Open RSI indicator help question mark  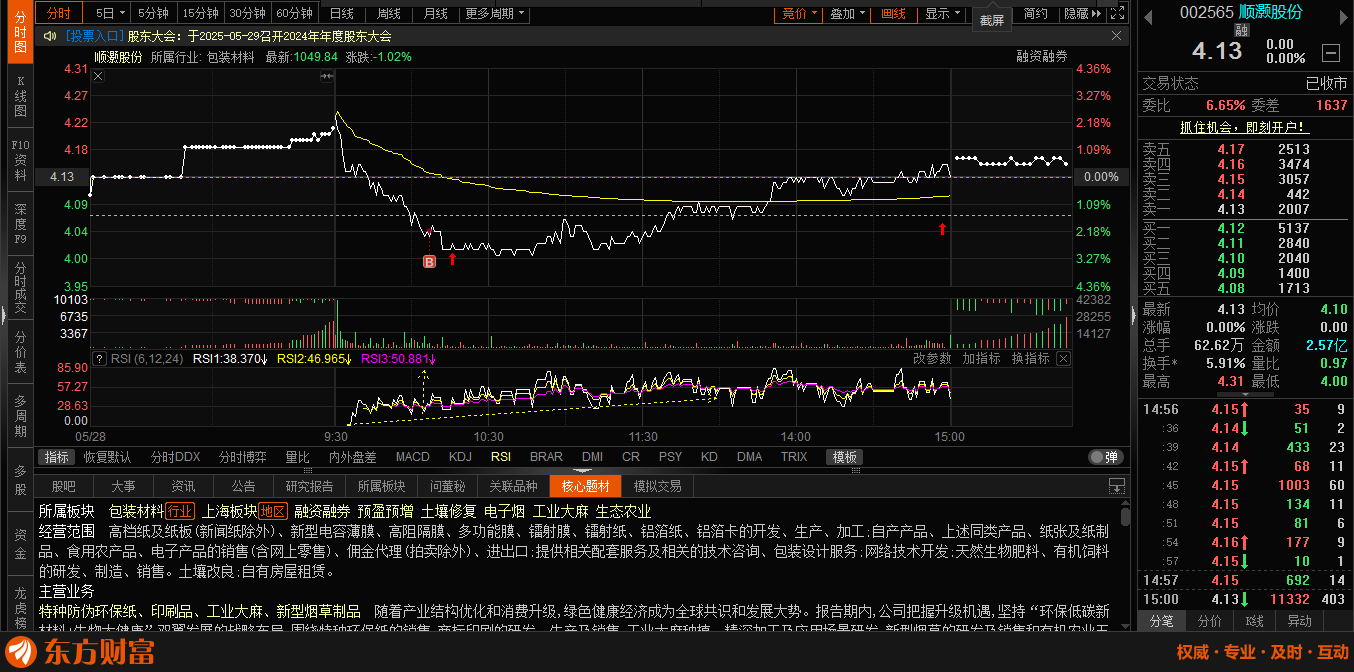pos(99,358)
